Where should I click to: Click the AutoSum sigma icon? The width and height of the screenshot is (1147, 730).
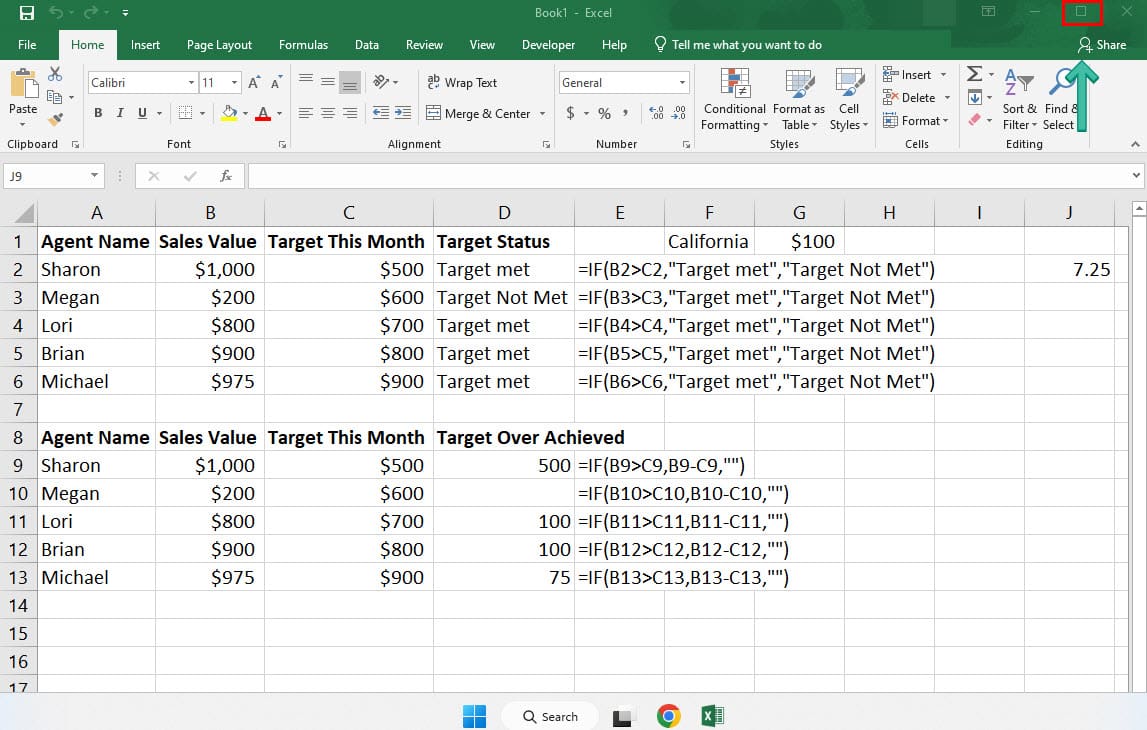pos(974,74)
